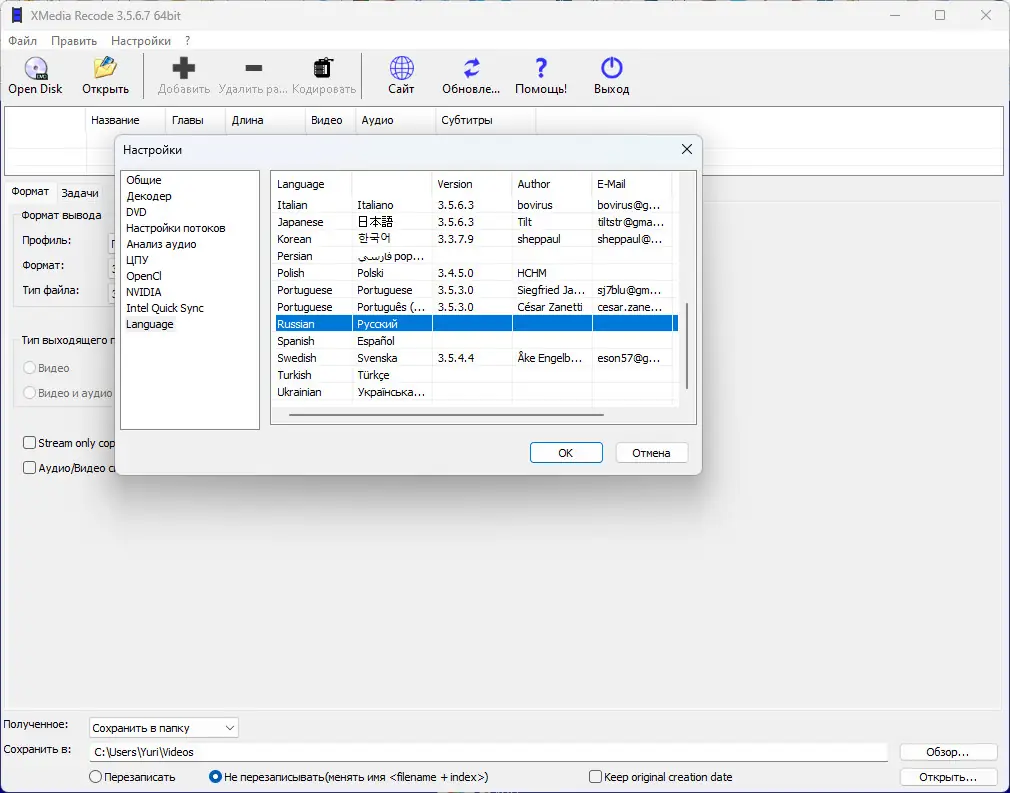
Task: Click the Открыть... button at bottom right
Action: tap(948, 777)
